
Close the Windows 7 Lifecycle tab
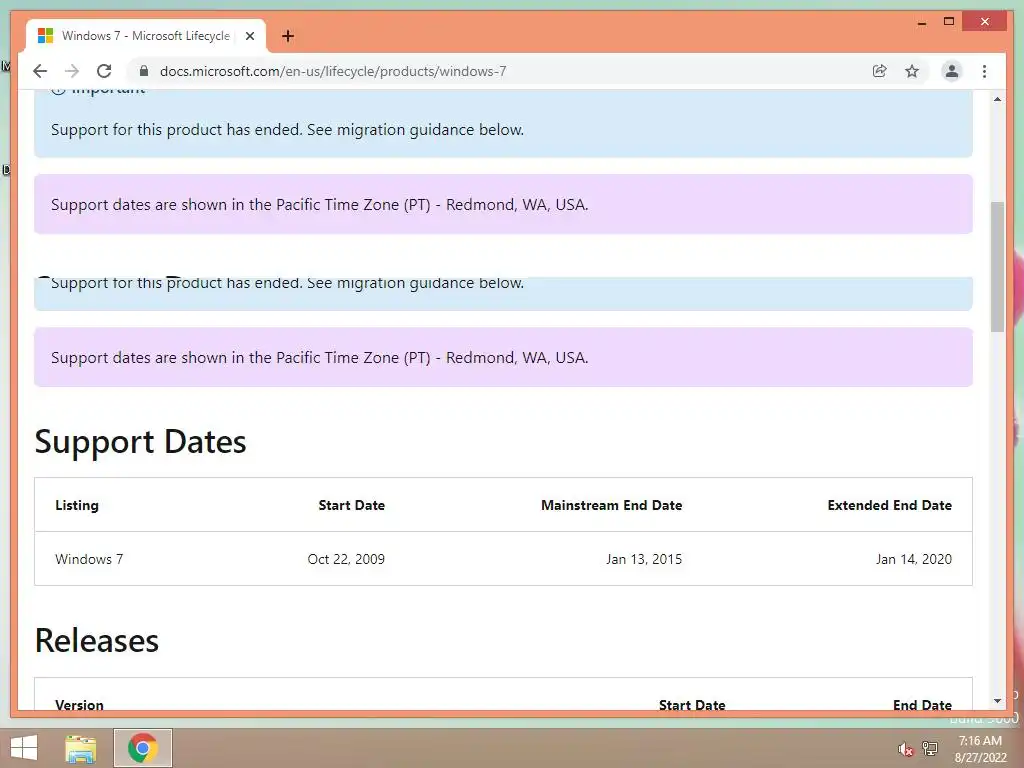click(249, 36)
